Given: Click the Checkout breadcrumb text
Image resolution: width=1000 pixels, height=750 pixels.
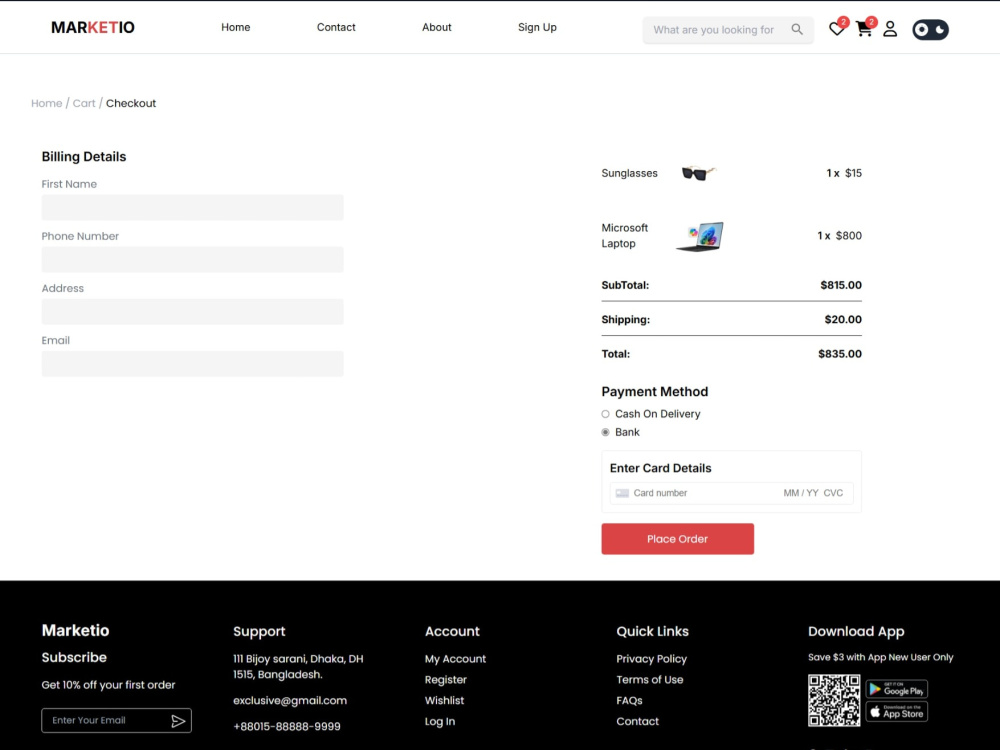Looking at the screenshot, I should 131,103.
